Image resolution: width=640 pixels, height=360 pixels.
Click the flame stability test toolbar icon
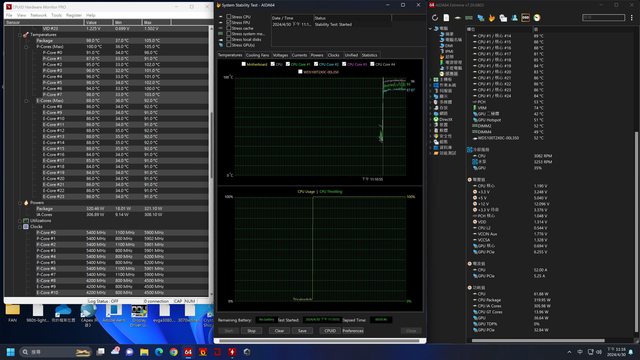coord(492,18)
